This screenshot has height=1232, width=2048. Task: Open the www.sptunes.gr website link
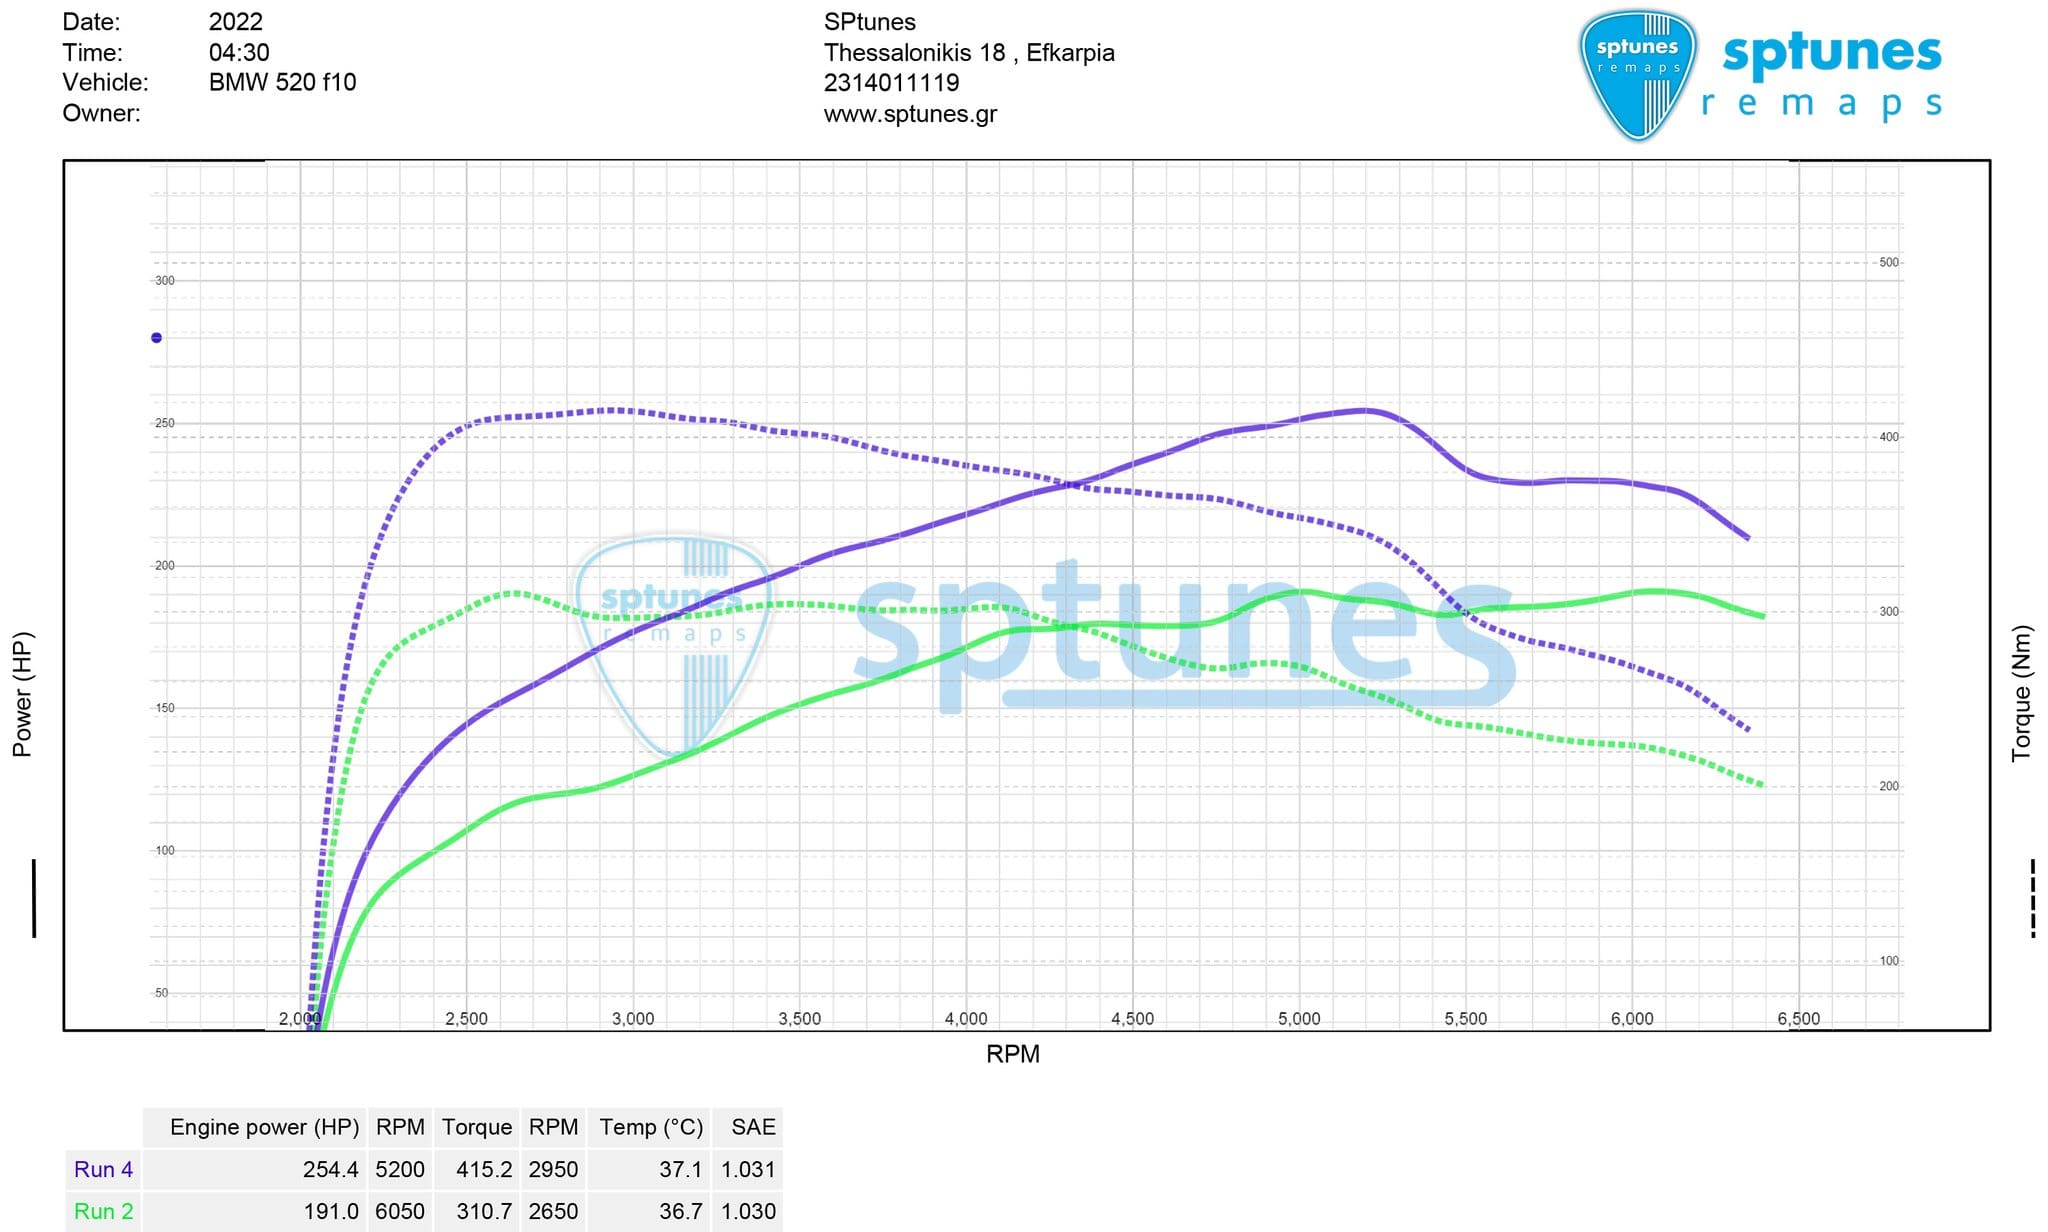[x=909, y=114]
